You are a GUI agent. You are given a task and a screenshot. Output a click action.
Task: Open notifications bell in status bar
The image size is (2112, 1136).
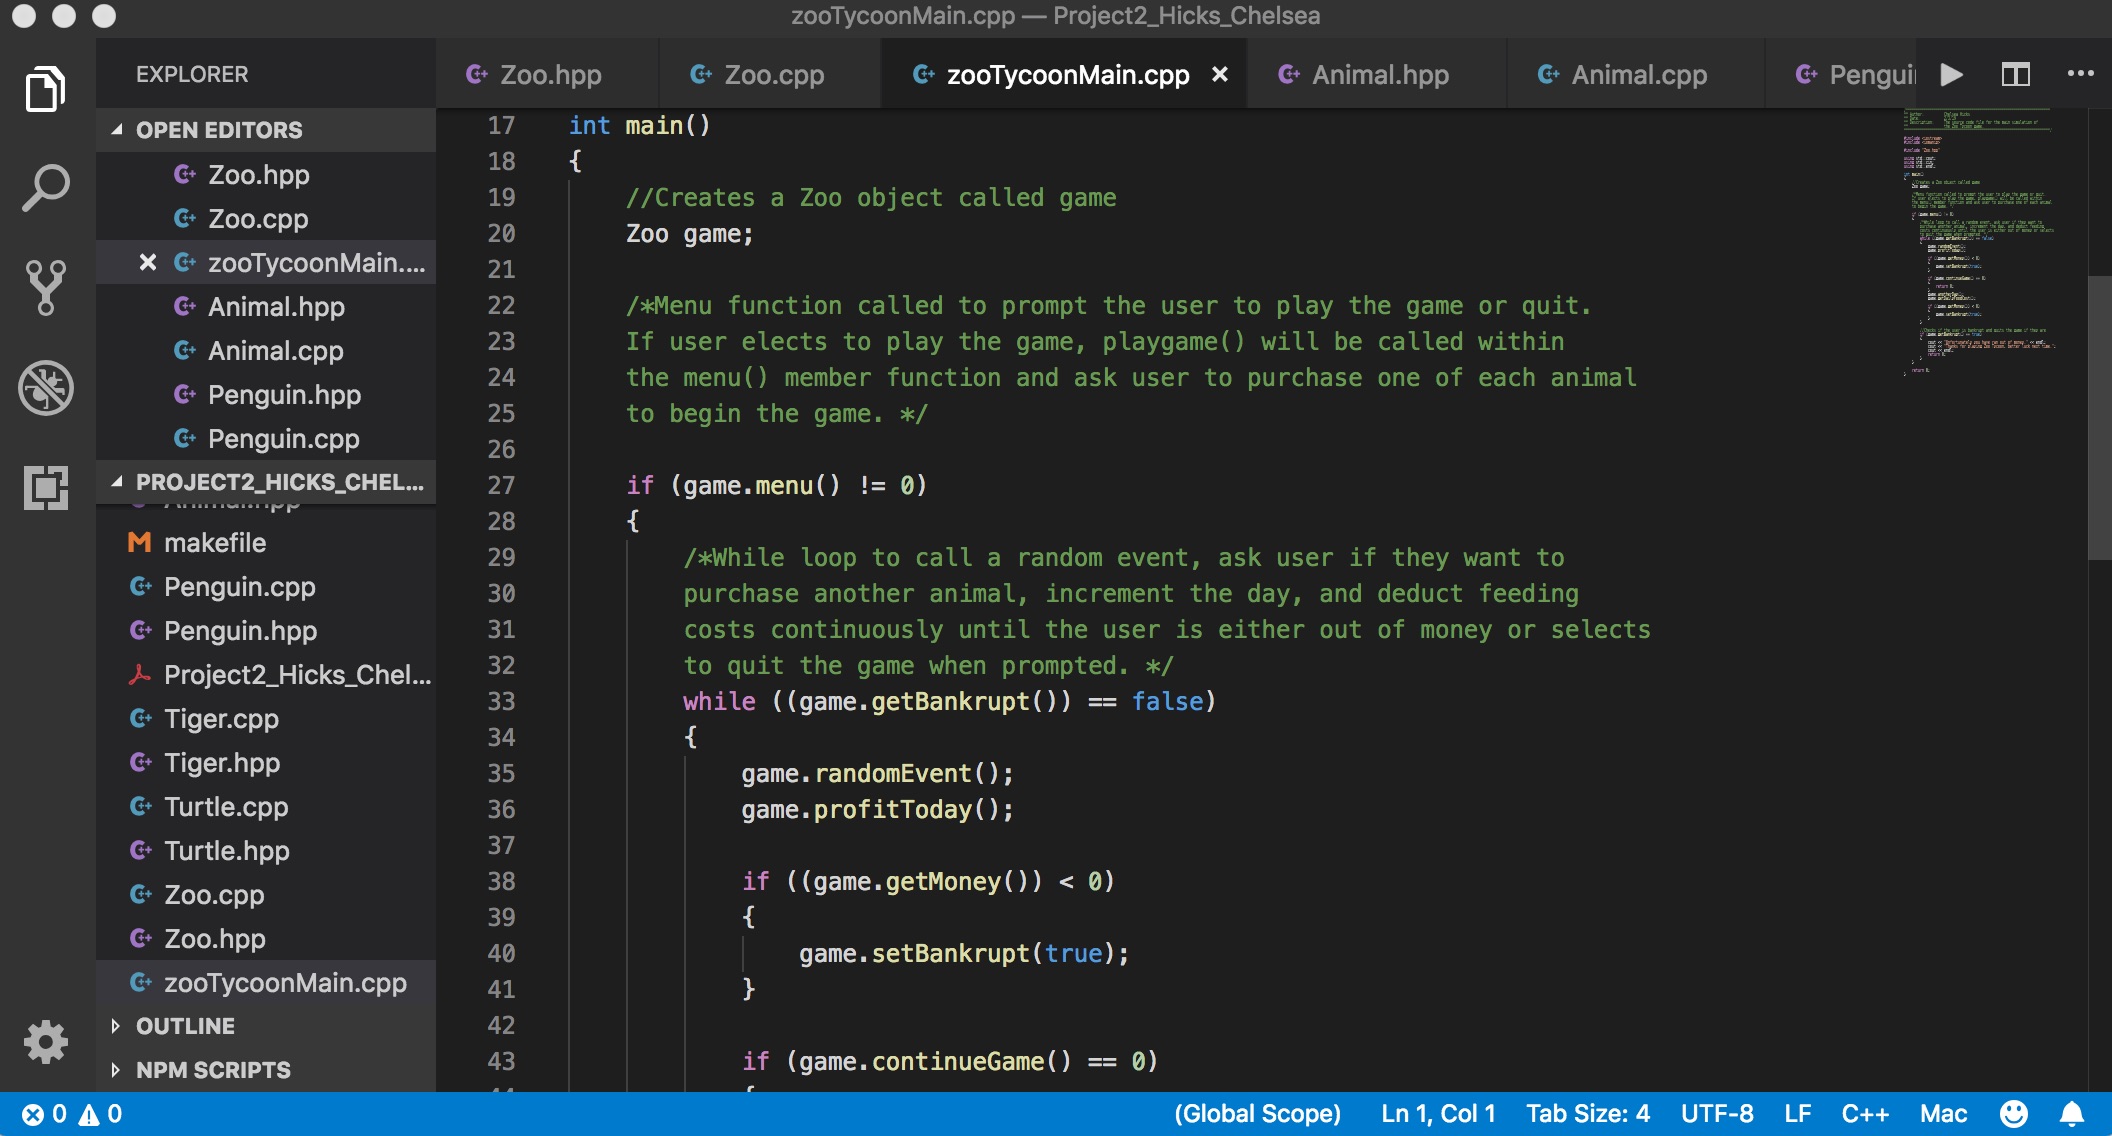pos(2072,1114)
